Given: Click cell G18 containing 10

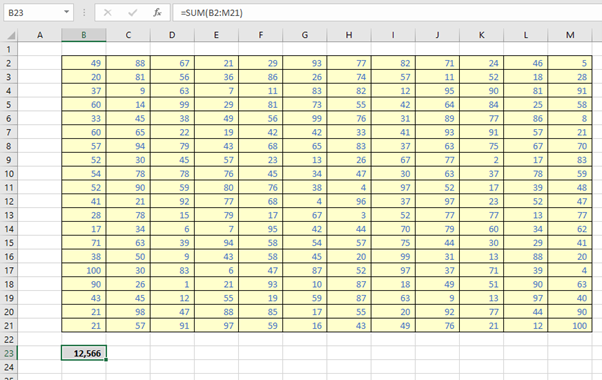Looking at the screenshot, I should (305, 284).
